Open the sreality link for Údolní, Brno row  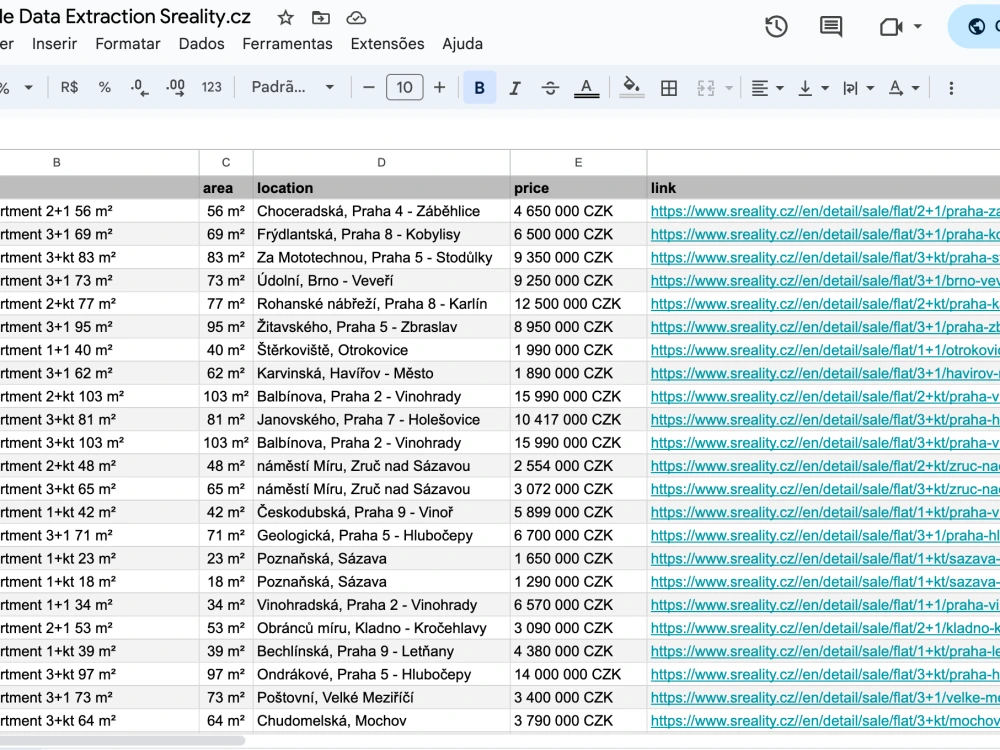click(x=825, y=281)
